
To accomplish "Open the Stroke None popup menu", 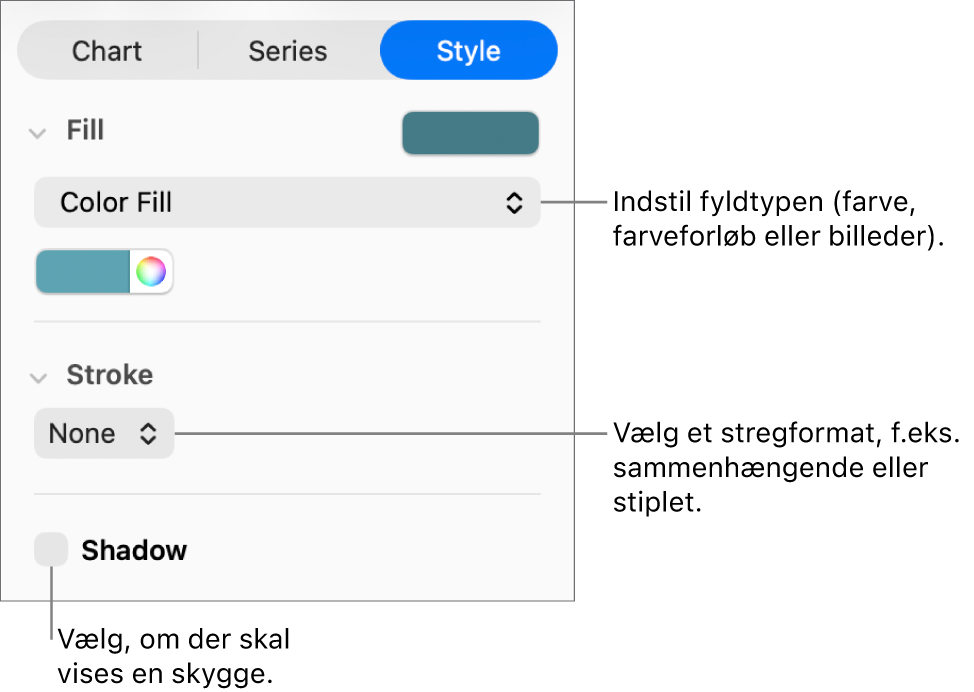I will [104, 434].
